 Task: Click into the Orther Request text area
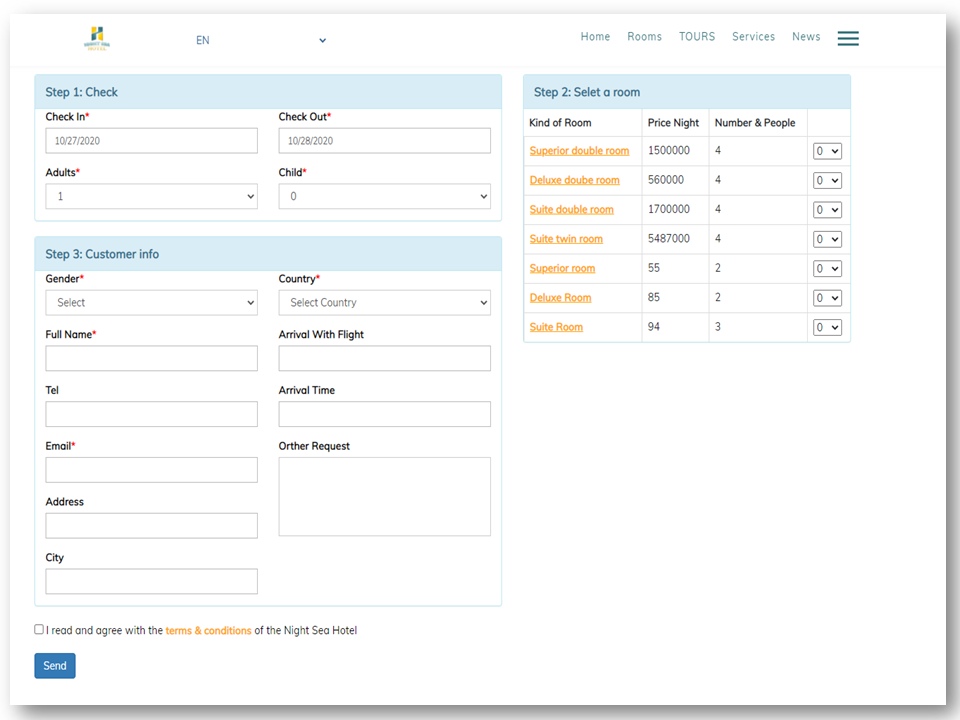384,497
